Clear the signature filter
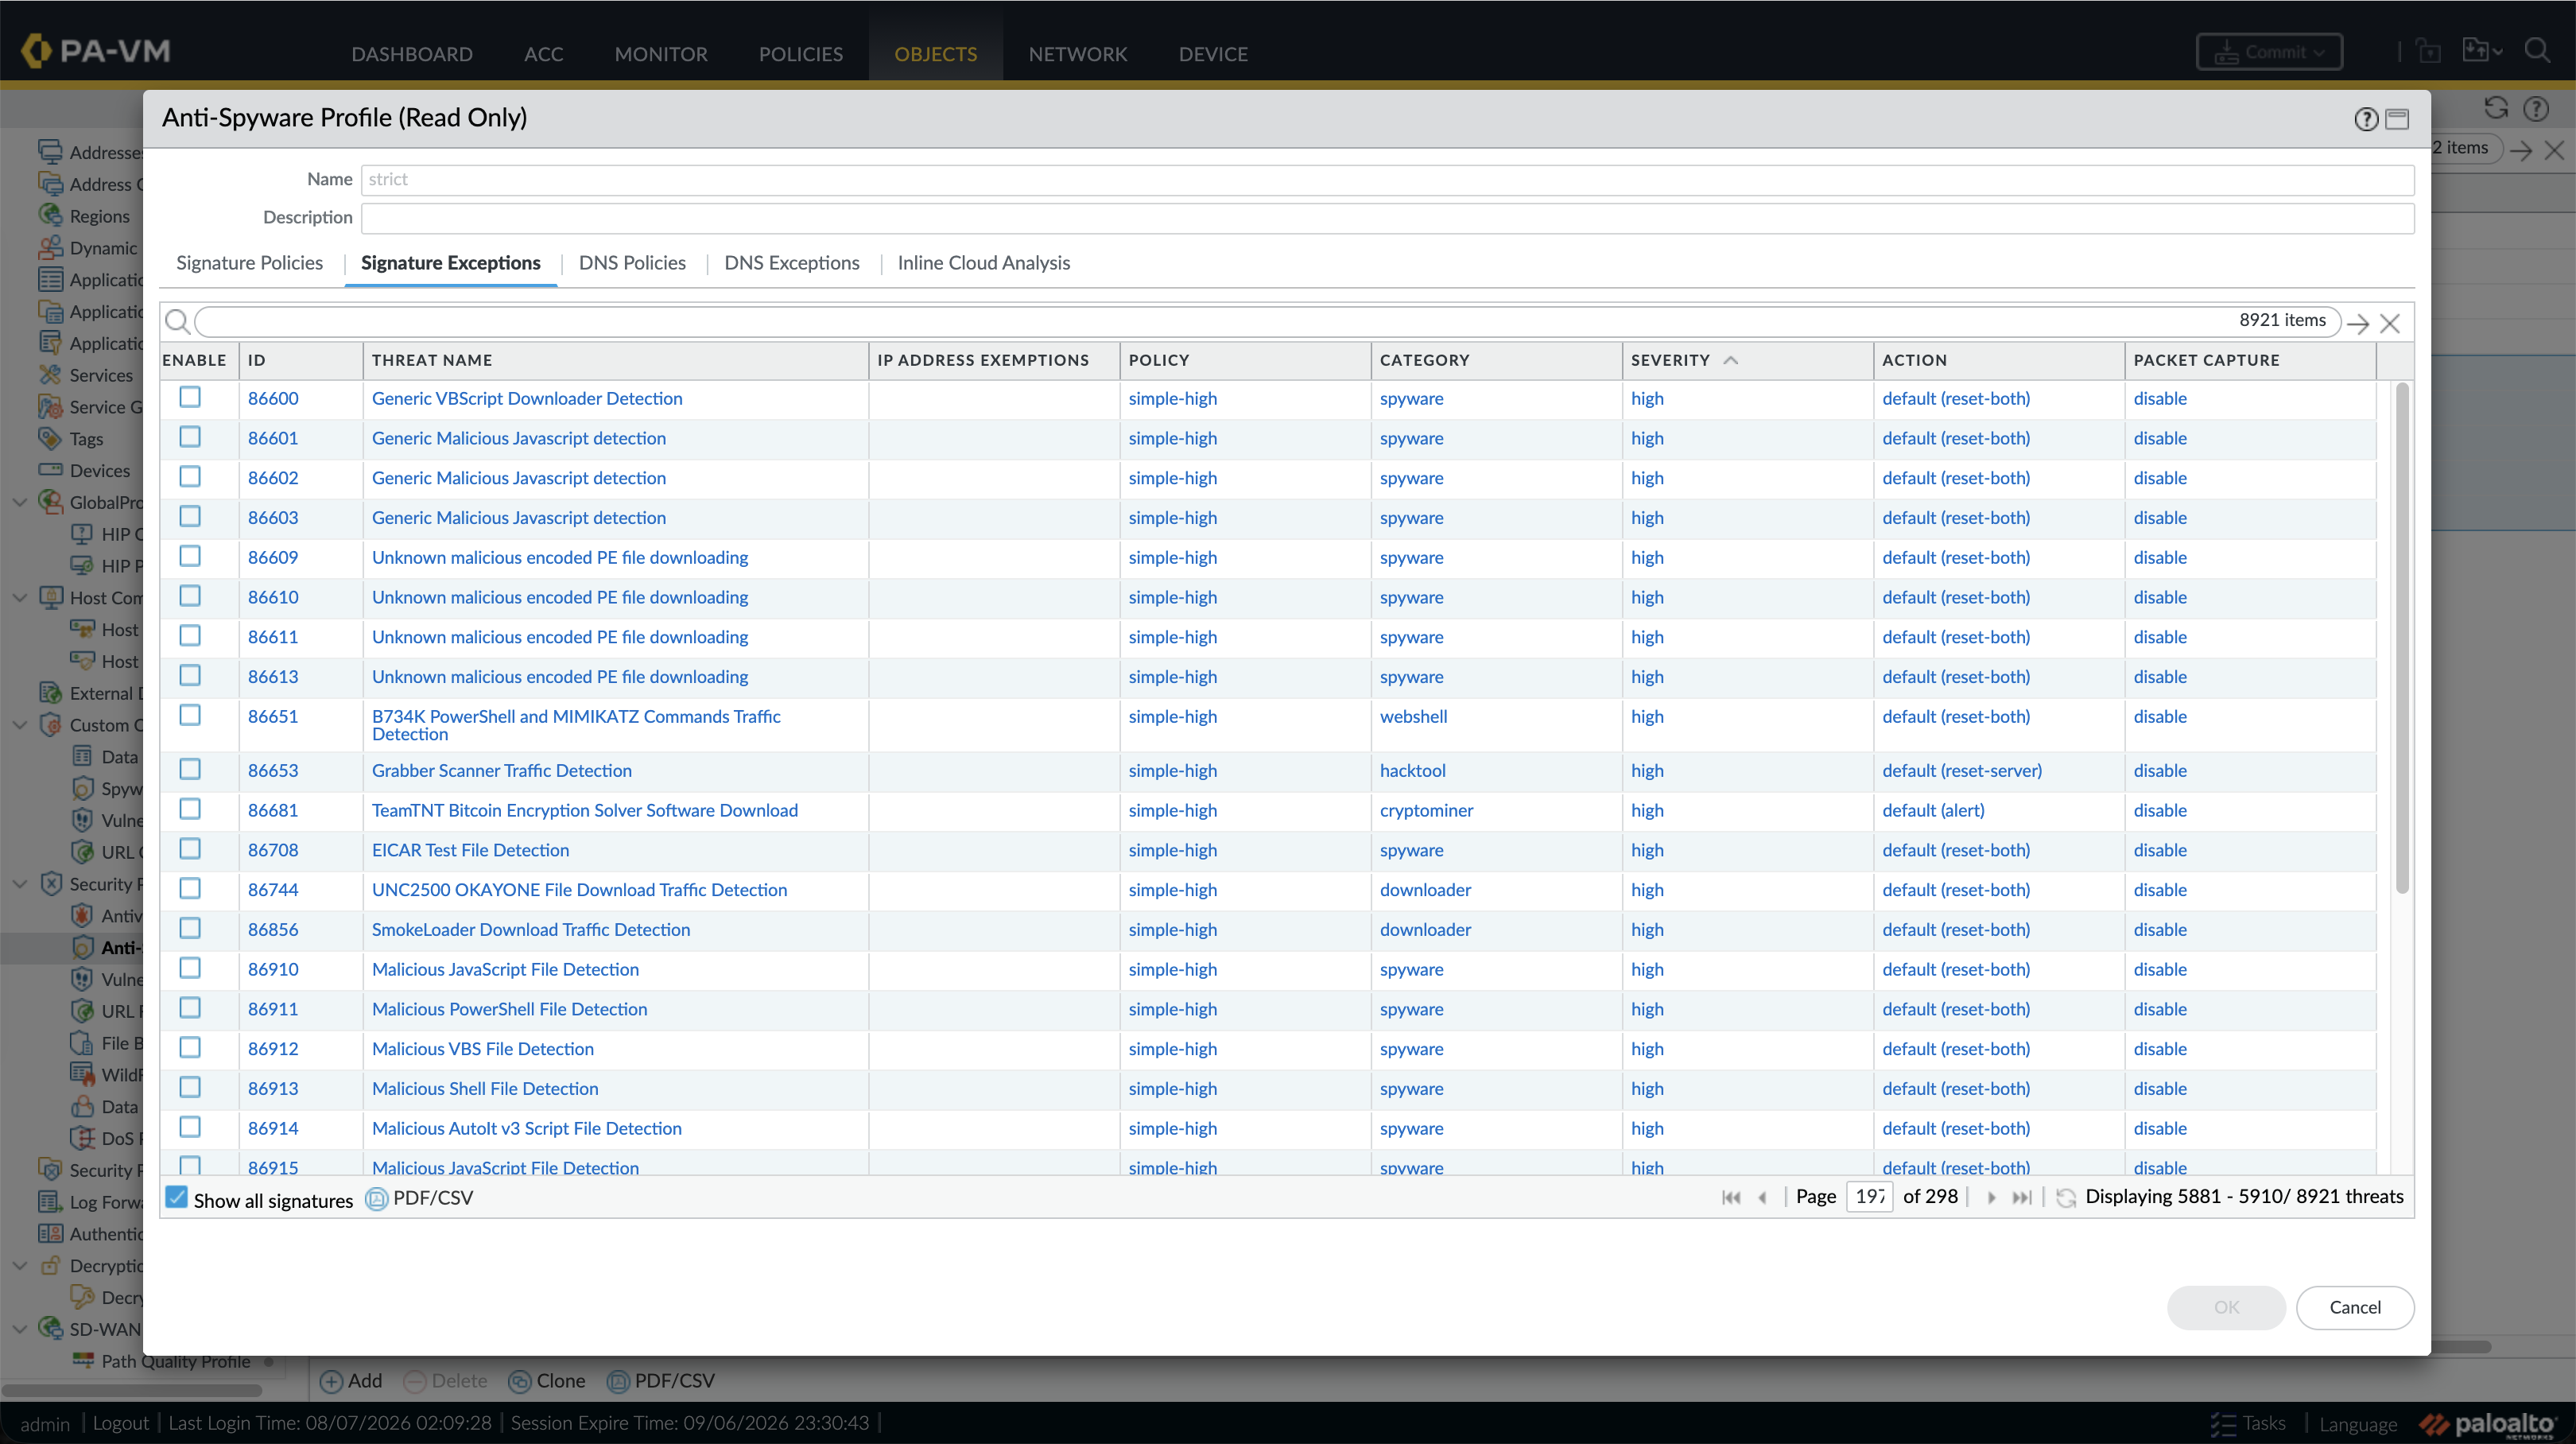Screen dimensions: 2576x1444 (x=2390, y=323)
